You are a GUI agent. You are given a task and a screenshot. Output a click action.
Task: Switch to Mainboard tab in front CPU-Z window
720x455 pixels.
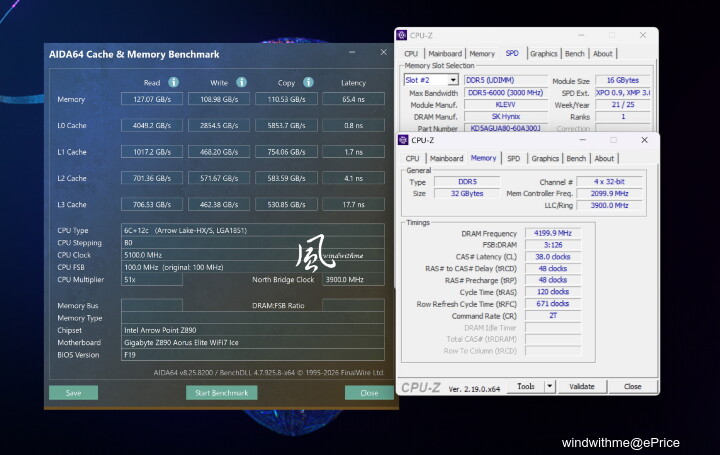[x=446, y=158]
